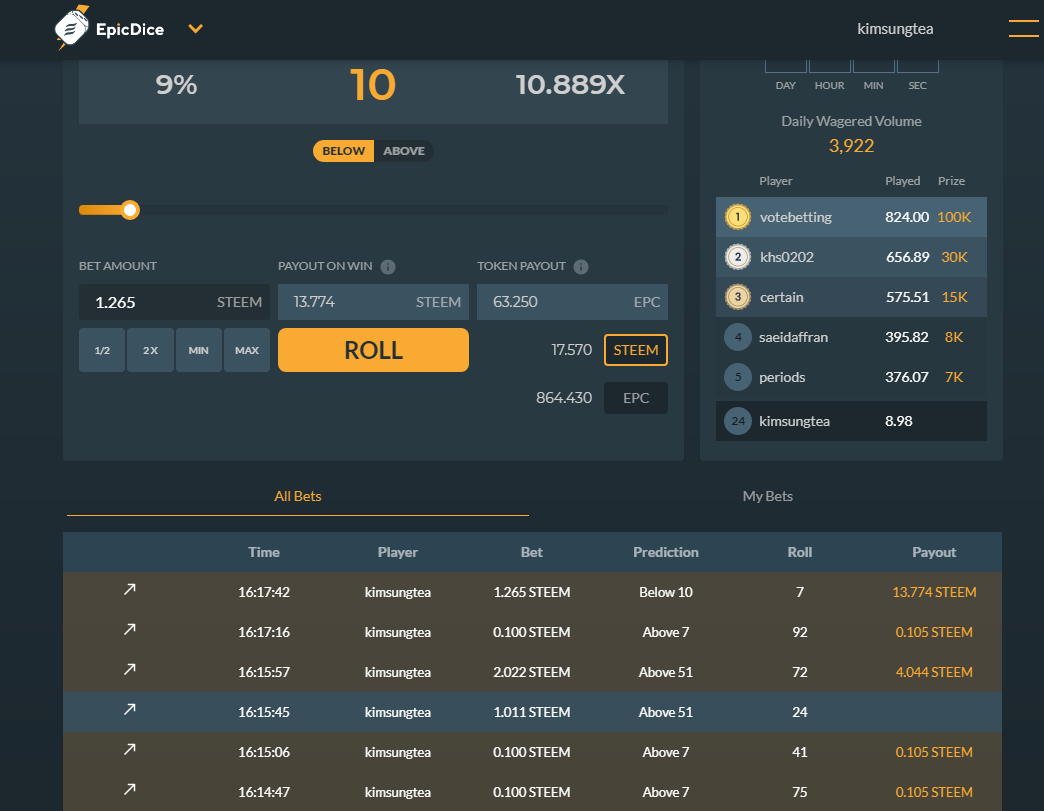
Task: Halve the bet with the 1/2 button
Action: pos(102,350)
